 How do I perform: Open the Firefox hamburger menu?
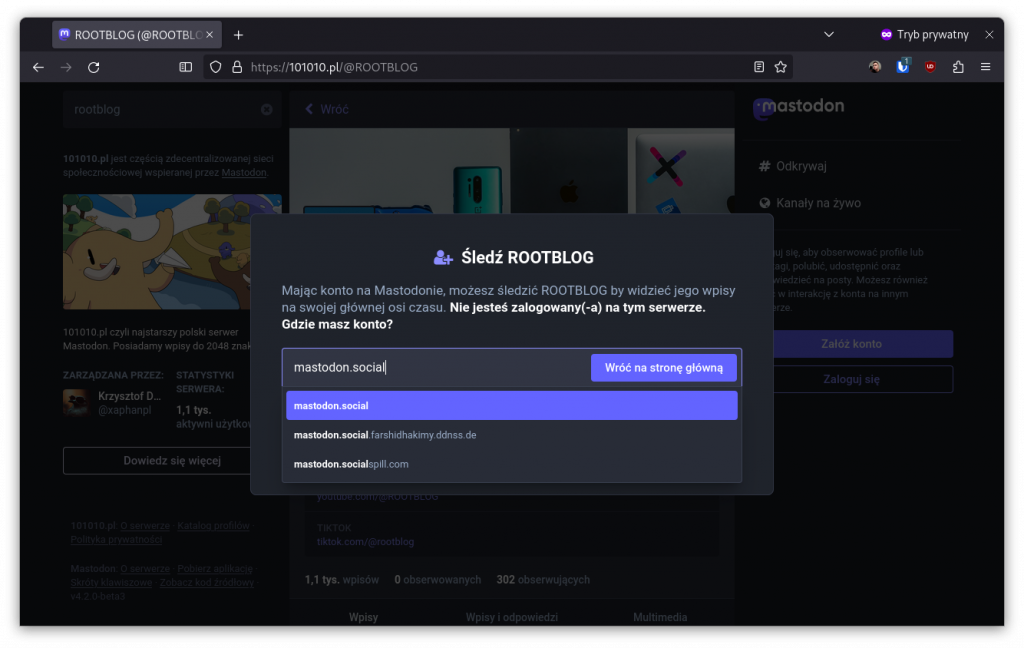[986, 66]
